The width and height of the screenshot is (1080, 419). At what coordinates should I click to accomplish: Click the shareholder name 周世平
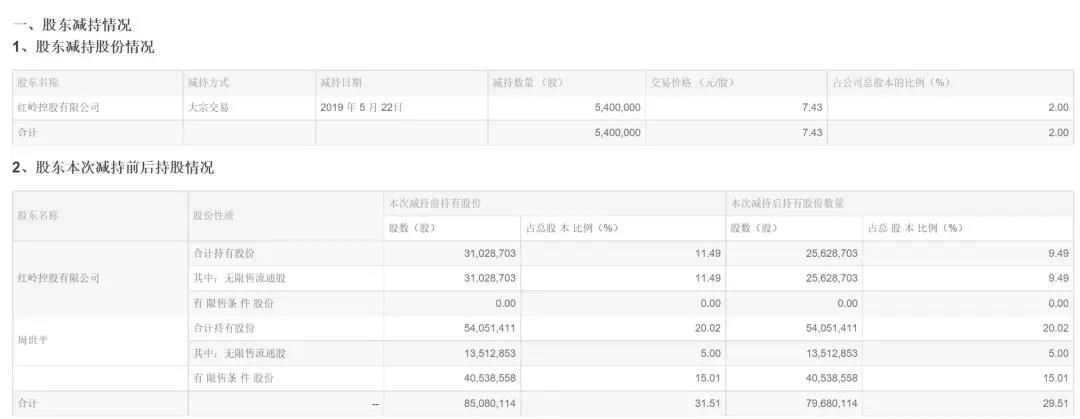32,340
